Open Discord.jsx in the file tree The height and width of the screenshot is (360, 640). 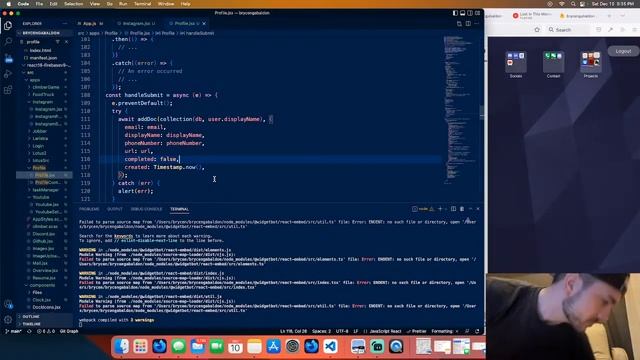coord(43,234)
